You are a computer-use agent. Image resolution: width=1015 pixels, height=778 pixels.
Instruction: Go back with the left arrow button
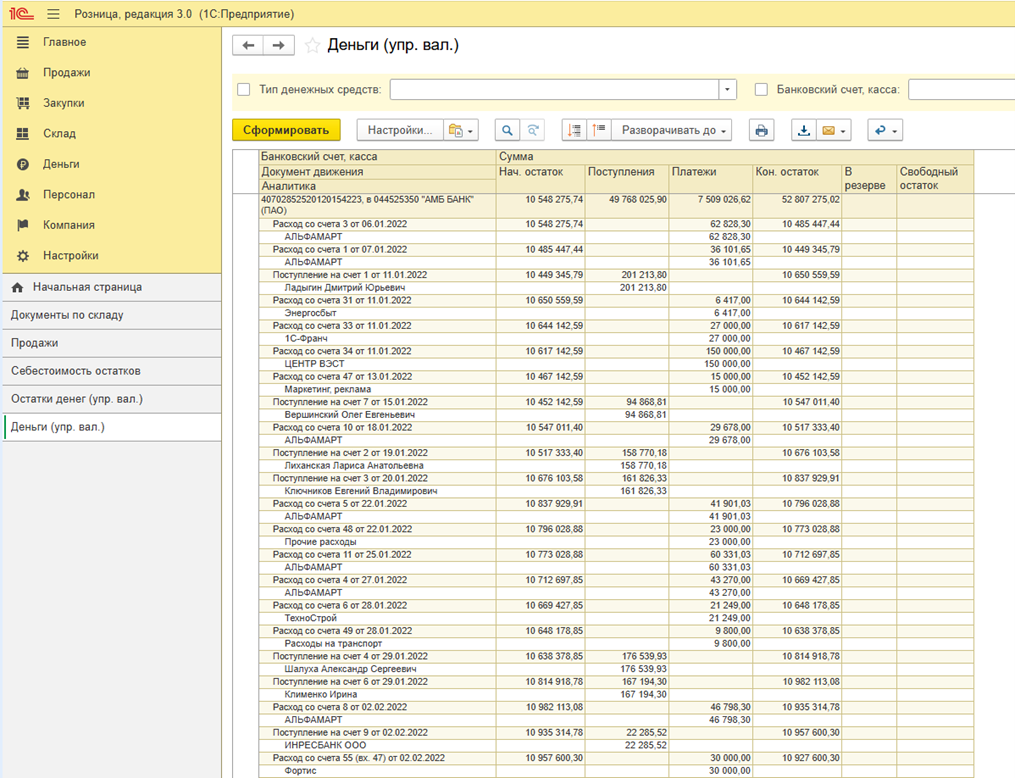pos(249,45)
